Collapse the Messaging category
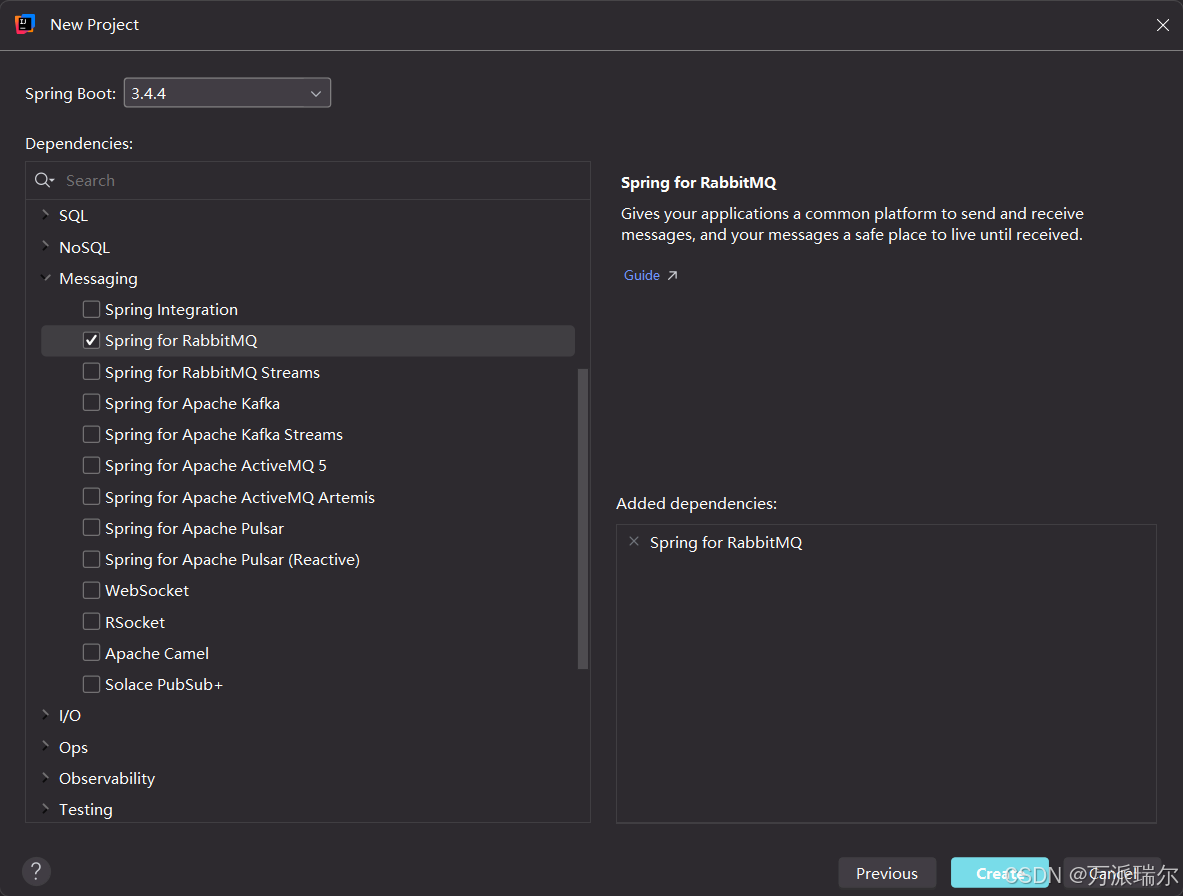 coord(45,278)
